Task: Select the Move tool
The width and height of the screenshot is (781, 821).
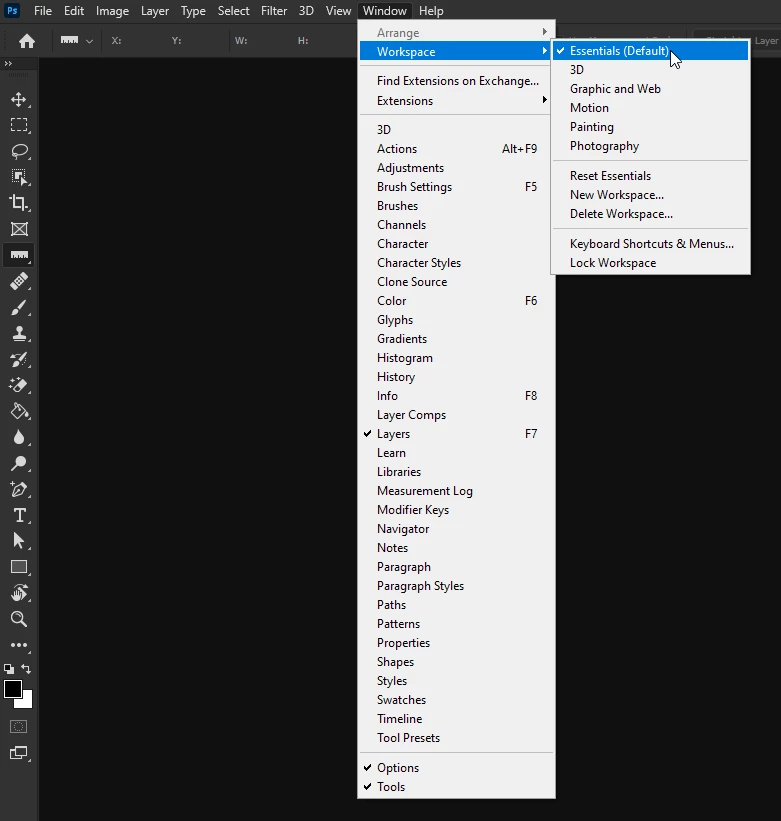Action: (x=19, y=99)
